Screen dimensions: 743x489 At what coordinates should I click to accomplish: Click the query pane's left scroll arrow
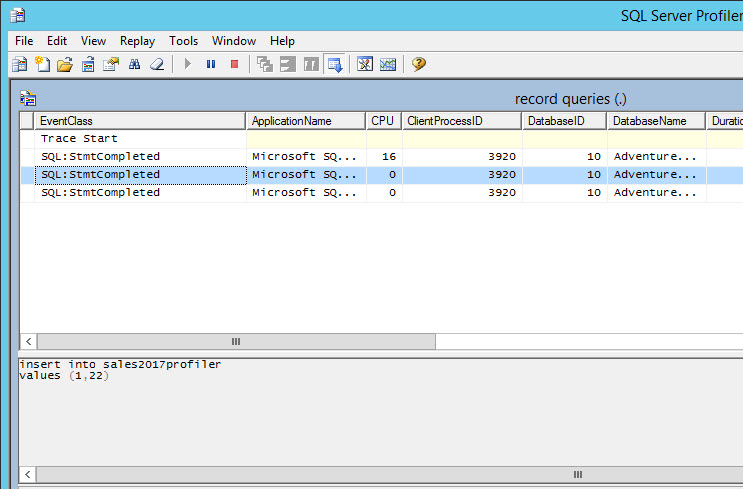tap(28, 474)
